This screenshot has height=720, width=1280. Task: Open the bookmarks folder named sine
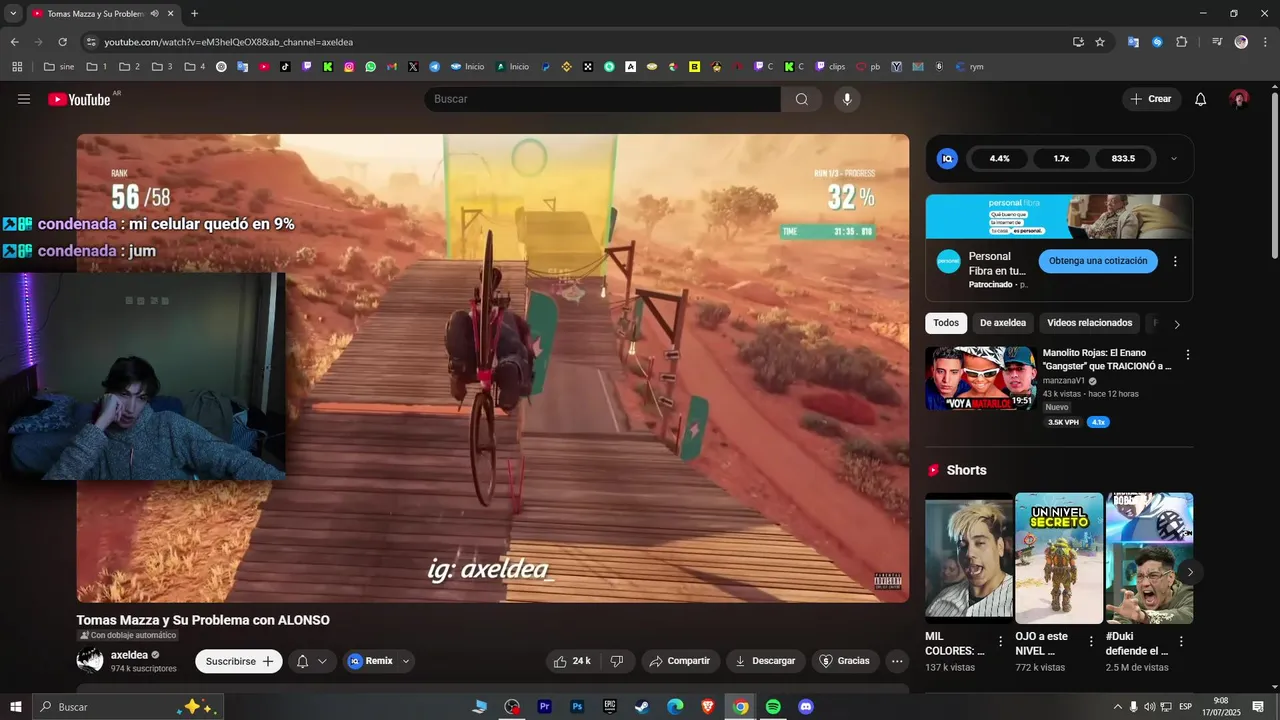click(x=59, y=67)
